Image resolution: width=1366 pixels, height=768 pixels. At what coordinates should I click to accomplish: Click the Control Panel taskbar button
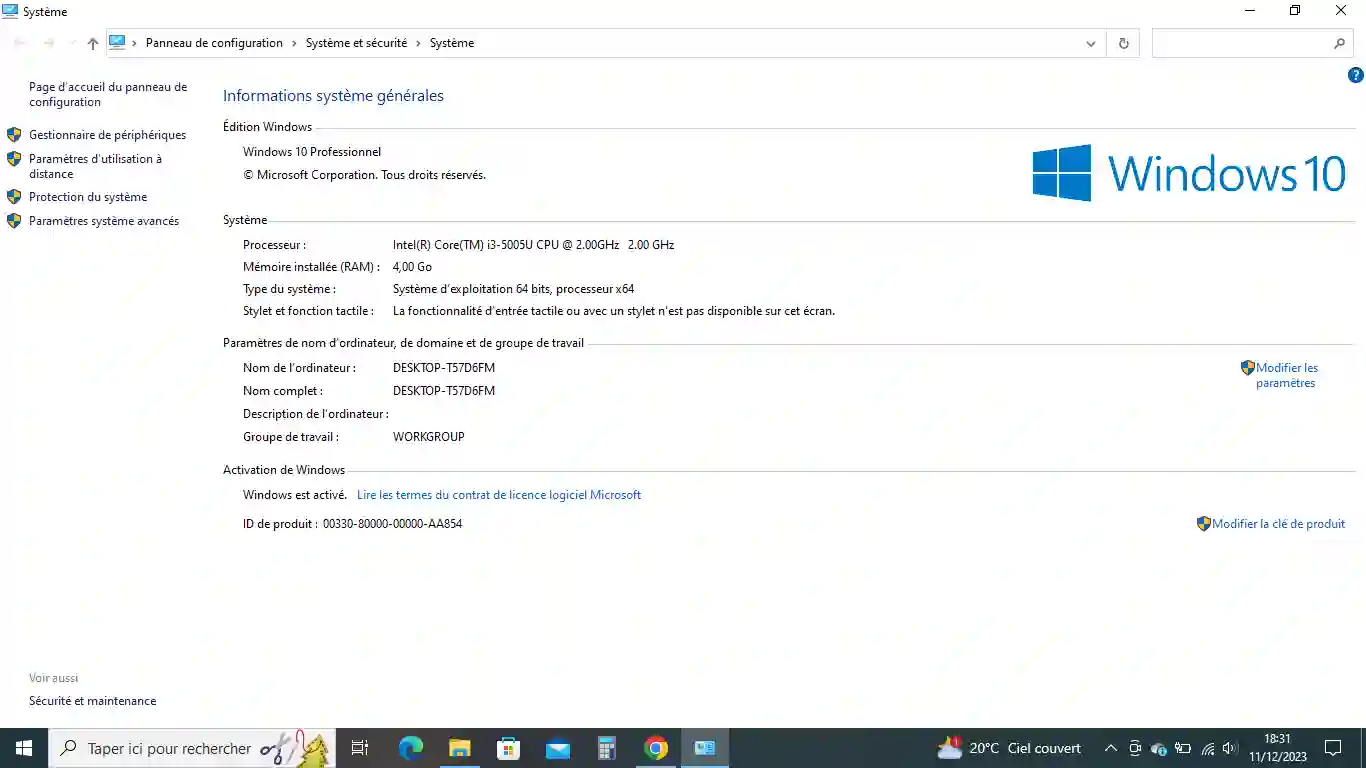(x=705, y=748)
